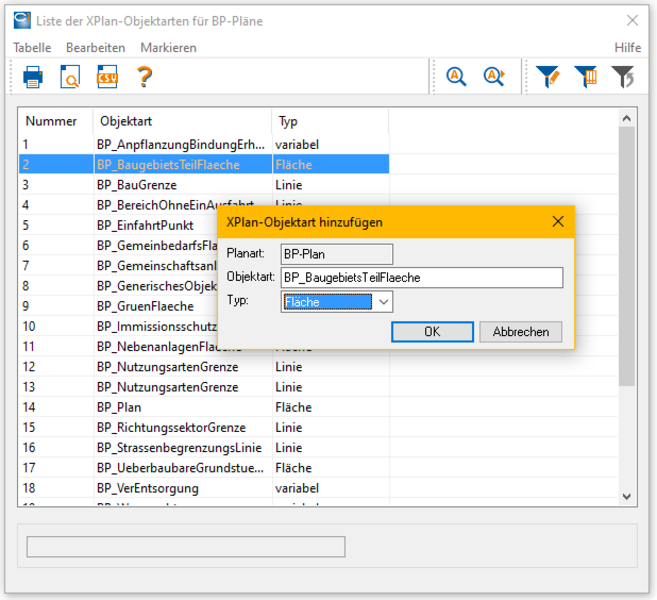Open the edit filter funnel icon
Screen dimensions: 657x600
pyautogui.click(x=548, y=77)
